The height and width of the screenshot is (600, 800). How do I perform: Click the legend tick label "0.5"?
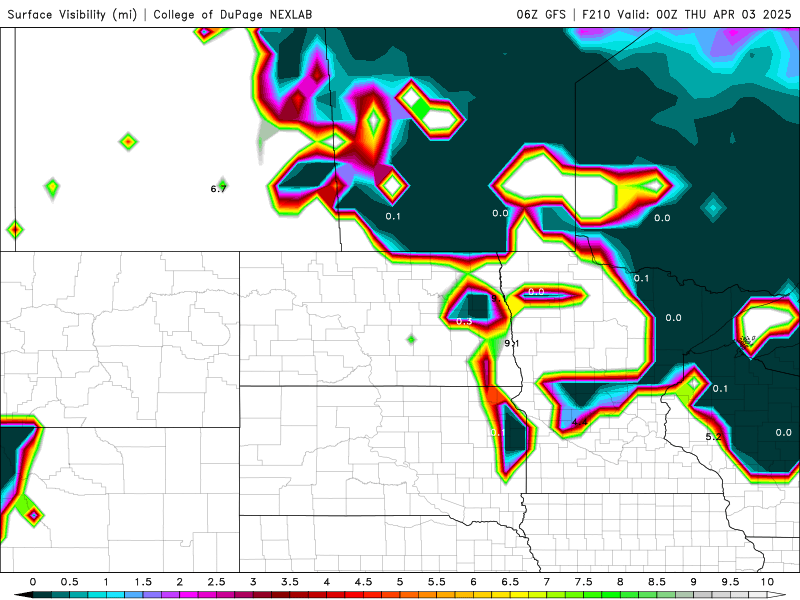coord(69,582)
